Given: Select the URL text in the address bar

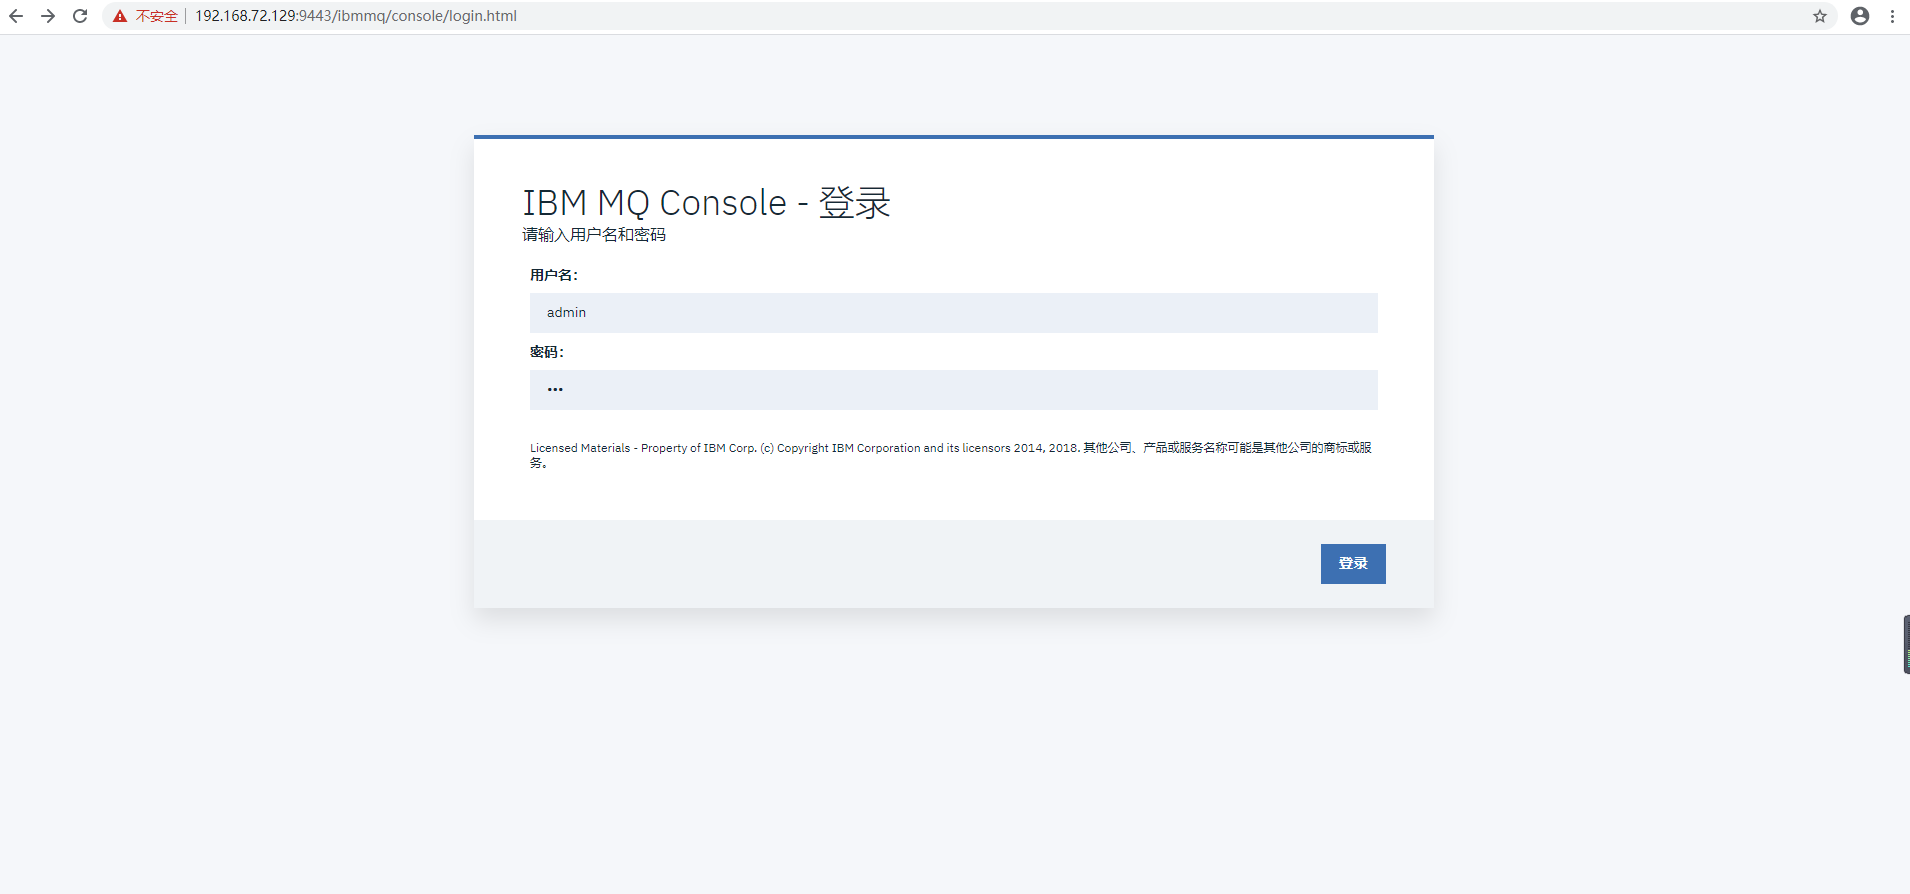Looking at the screenshot, I should (x=356, y=16).
